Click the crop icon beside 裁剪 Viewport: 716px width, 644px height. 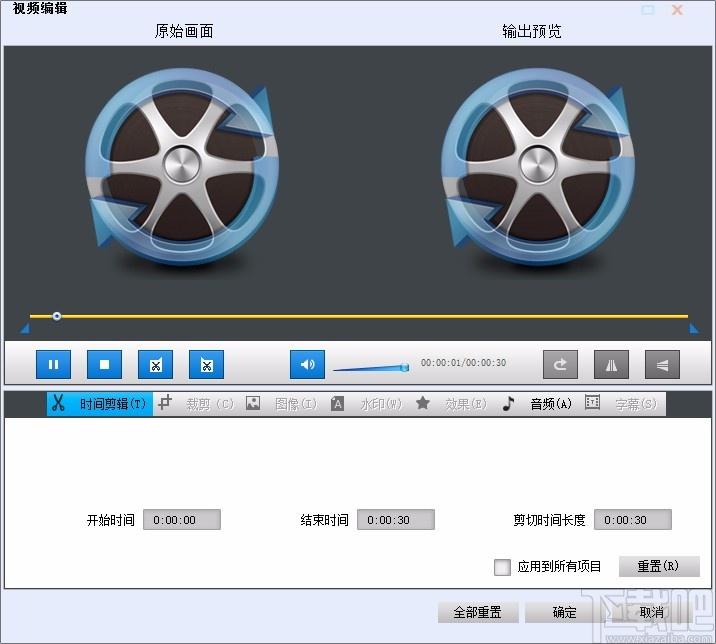[165, 402]
